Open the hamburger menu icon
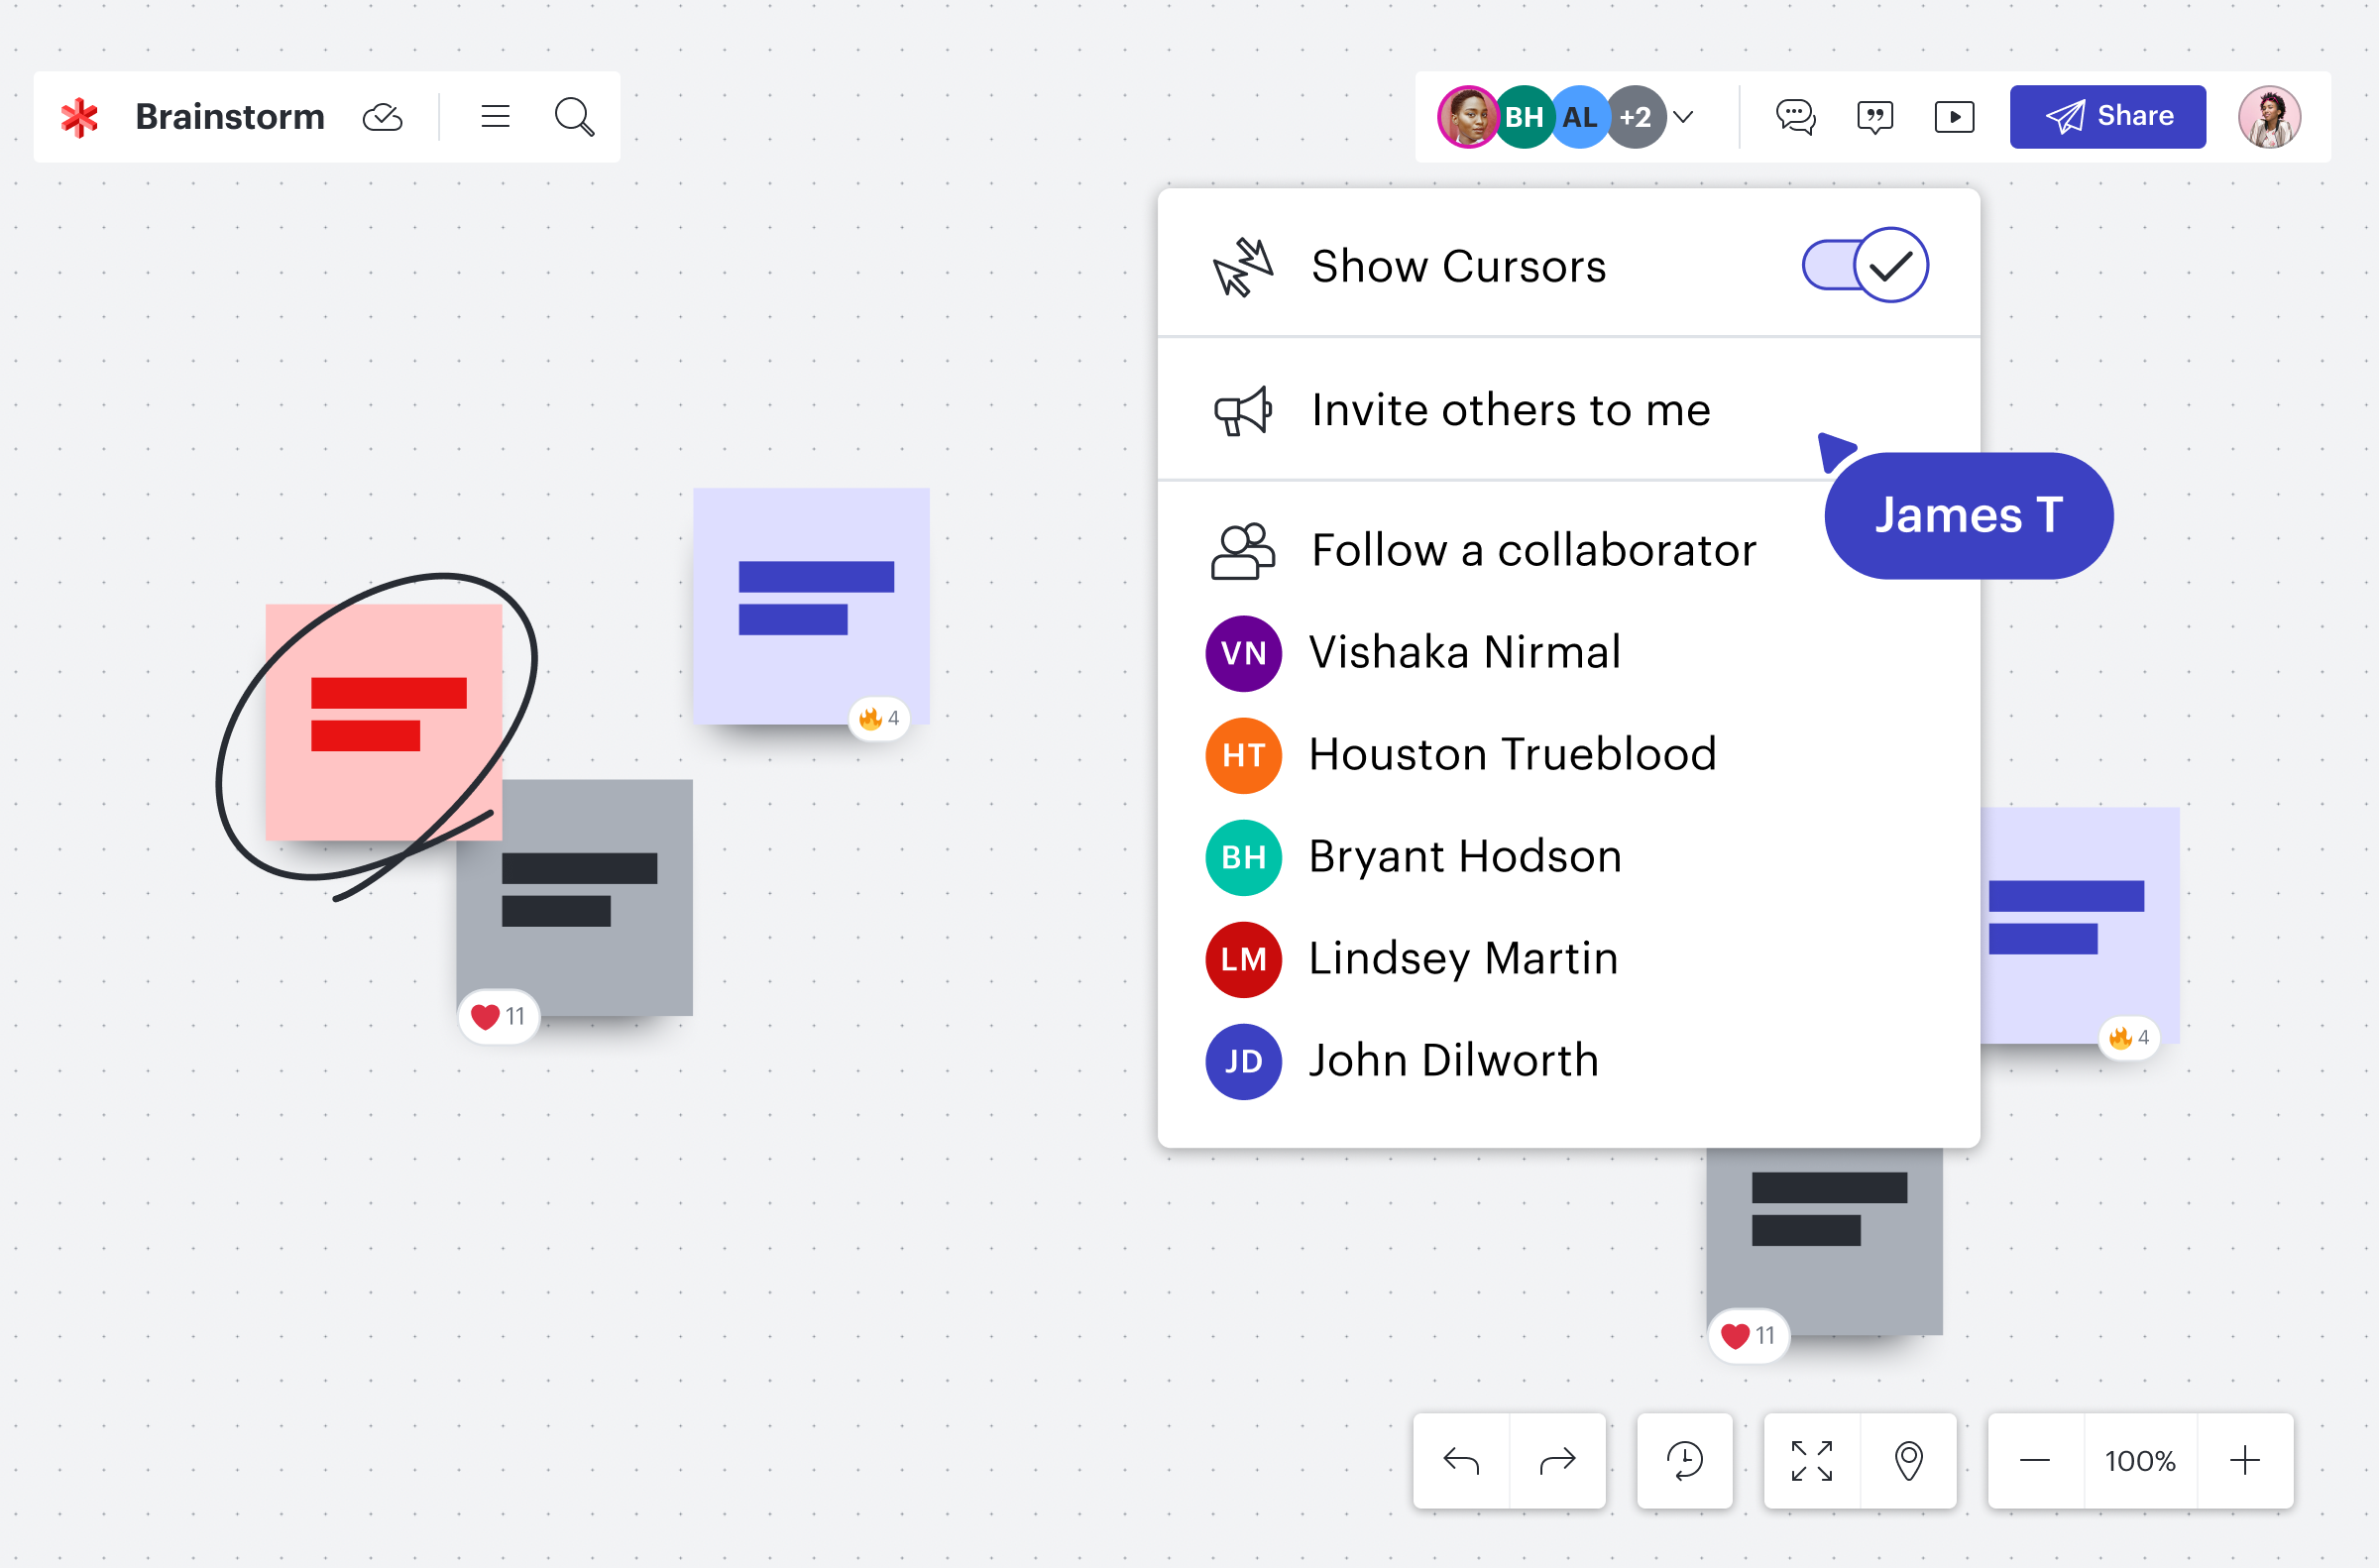The width and height of the screenshot is (2379, 1568). pos(495,117)
